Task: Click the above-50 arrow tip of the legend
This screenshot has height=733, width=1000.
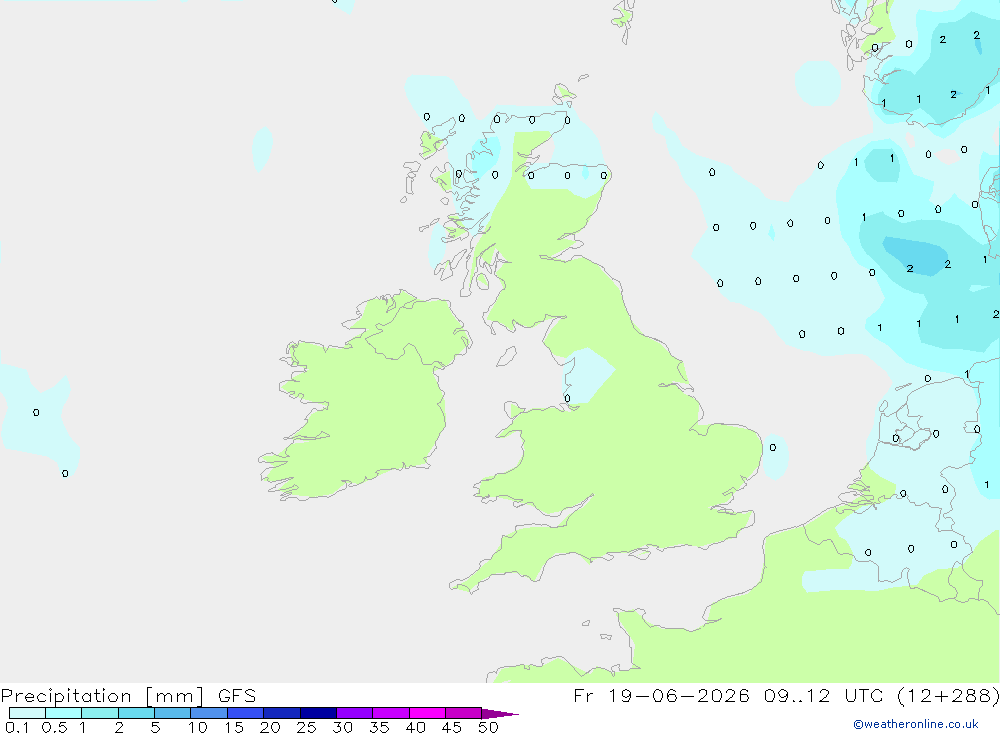Action: tap(500, 714)
